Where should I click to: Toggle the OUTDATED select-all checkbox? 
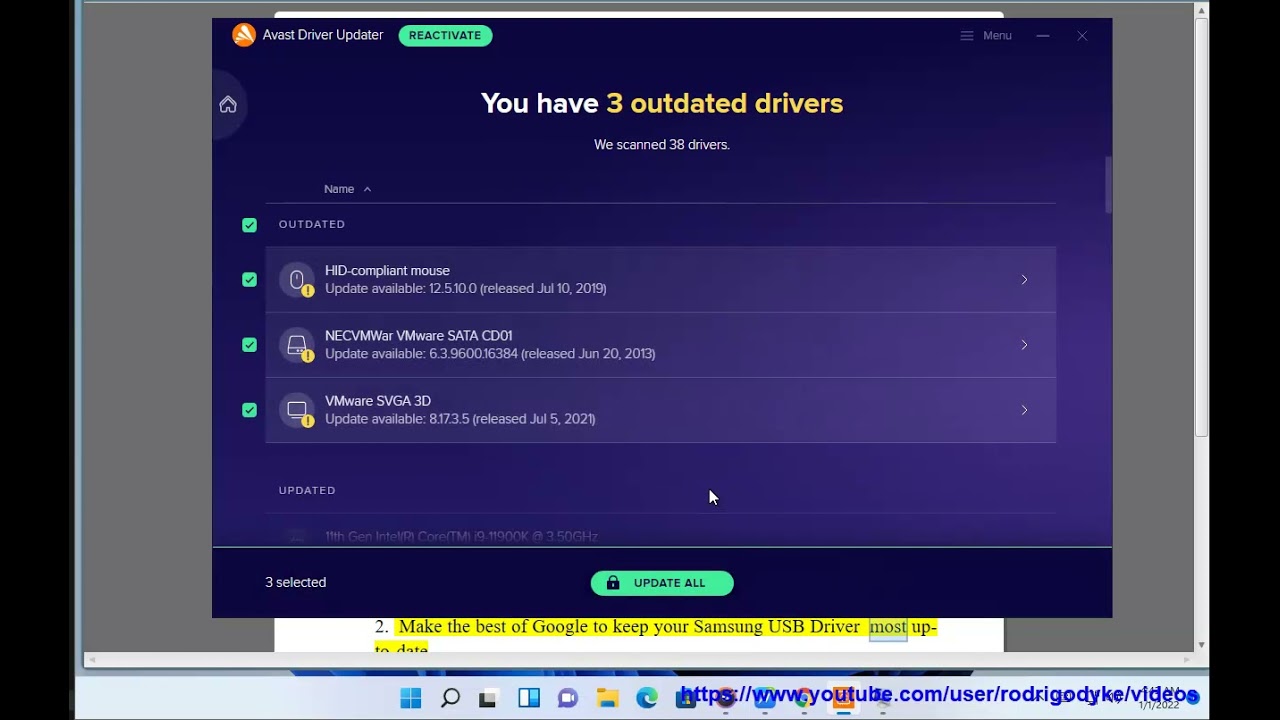point(249,225)
